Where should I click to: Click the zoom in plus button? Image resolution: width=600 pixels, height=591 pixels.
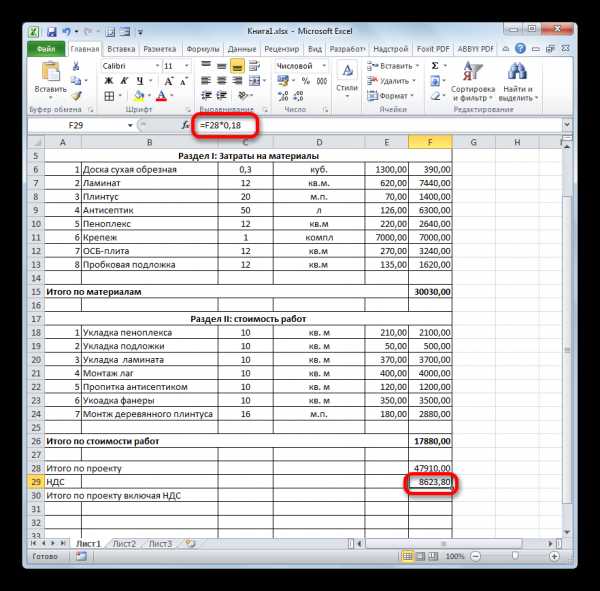point(554,556)
